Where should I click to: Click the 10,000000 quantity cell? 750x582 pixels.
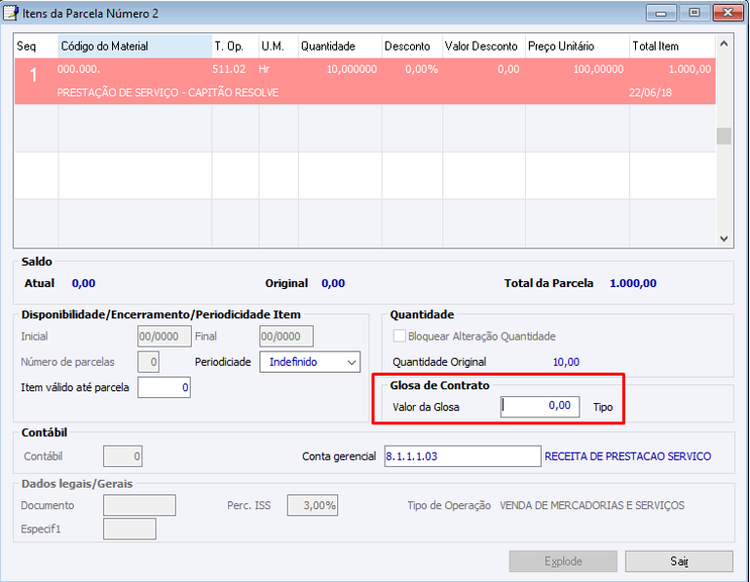(352, 69)
